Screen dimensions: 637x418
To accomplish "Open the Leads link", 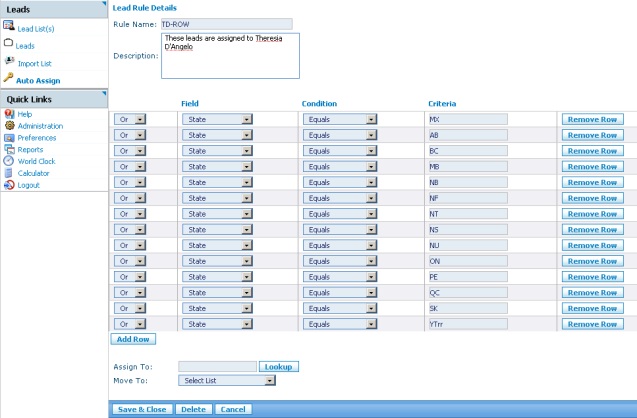I will (x=25, y=46).
